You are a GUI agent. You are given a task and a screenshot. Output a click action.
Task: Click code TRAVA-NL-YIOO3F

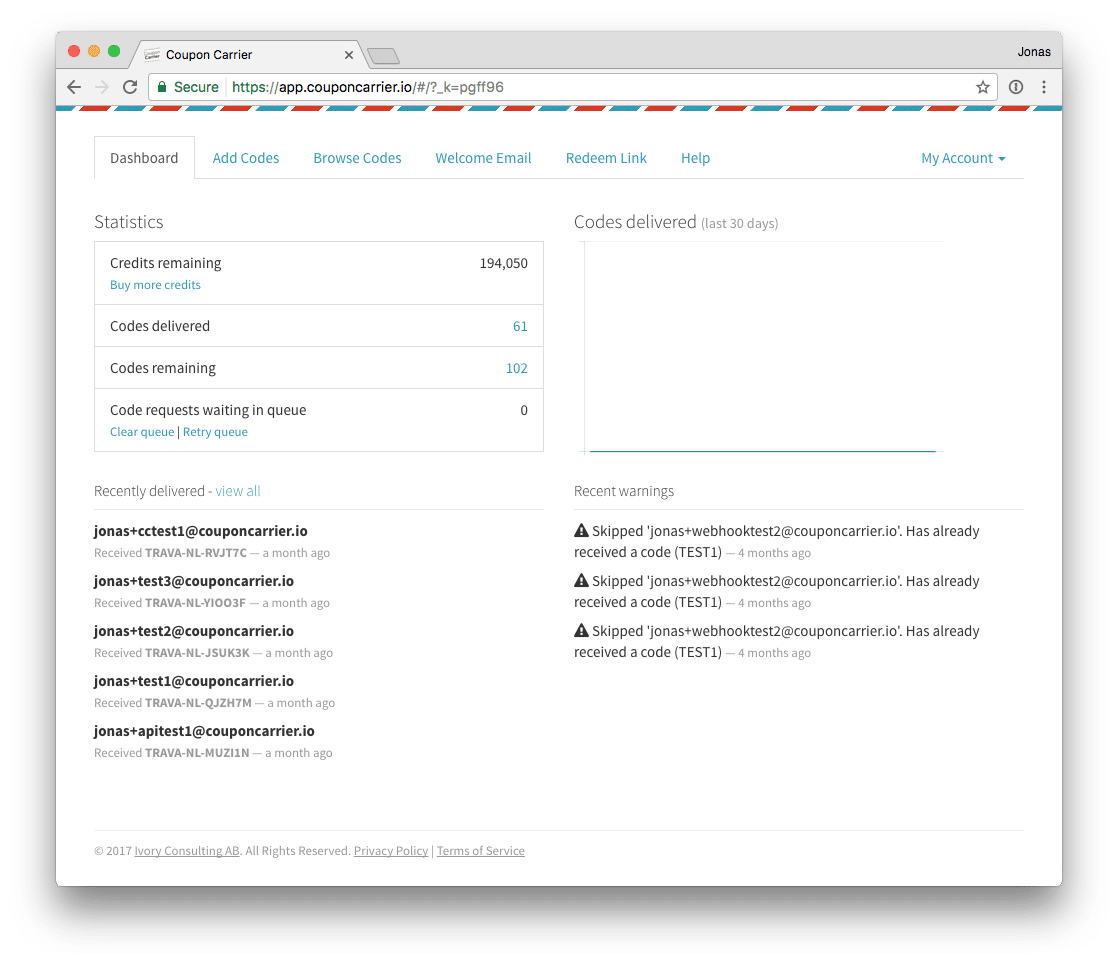point(195,602)
